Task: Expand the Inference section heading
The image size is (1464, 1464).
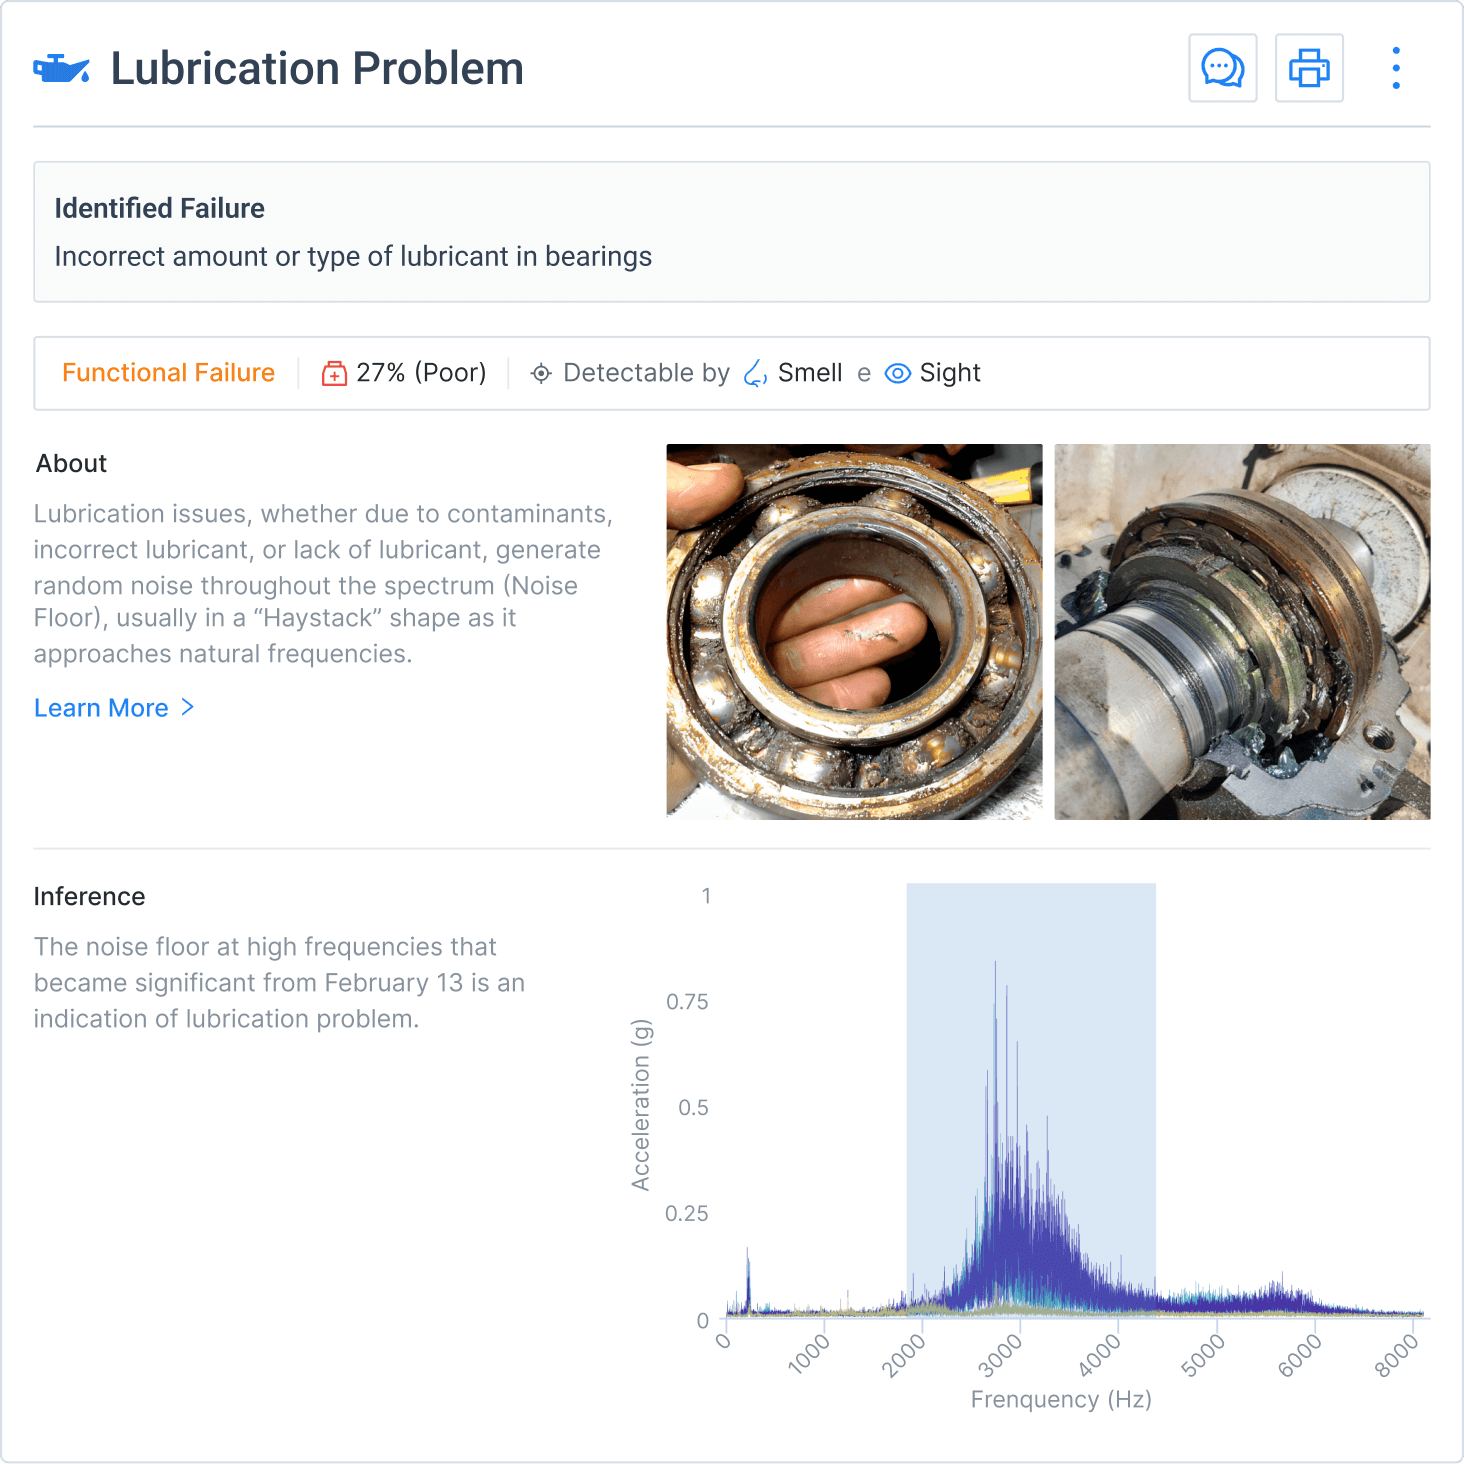Action: [x=89, y=896]
